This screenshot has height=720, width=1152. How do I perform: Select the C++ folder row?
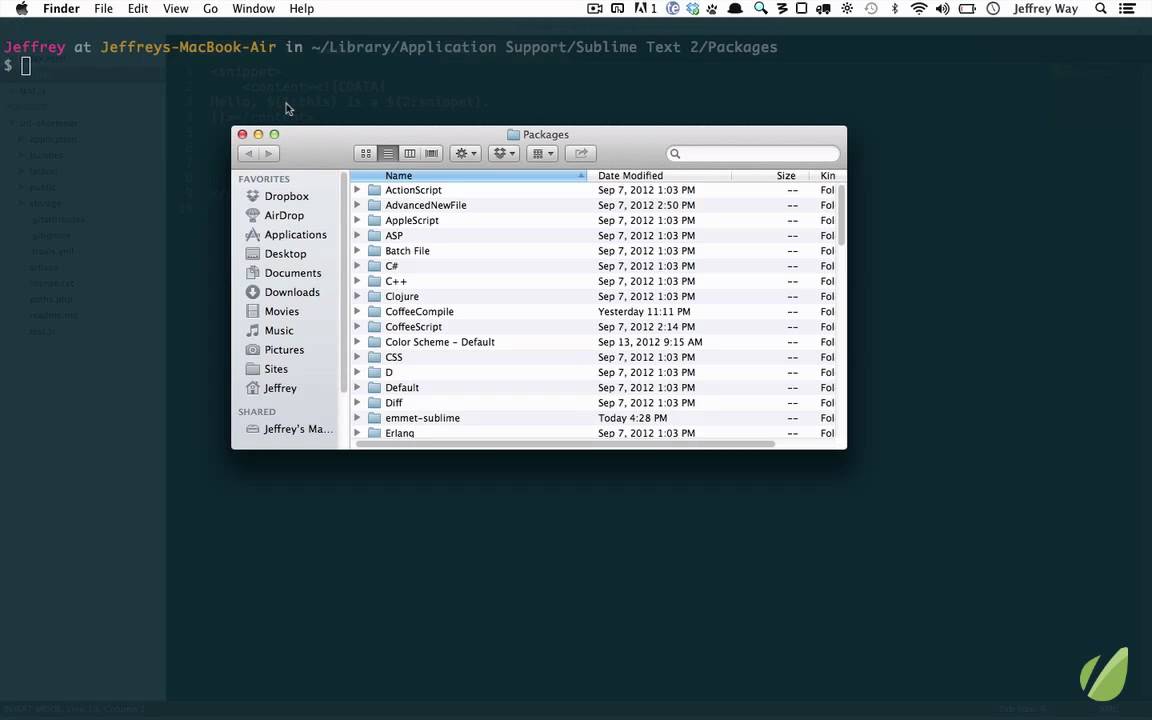(x=594, y=281)
